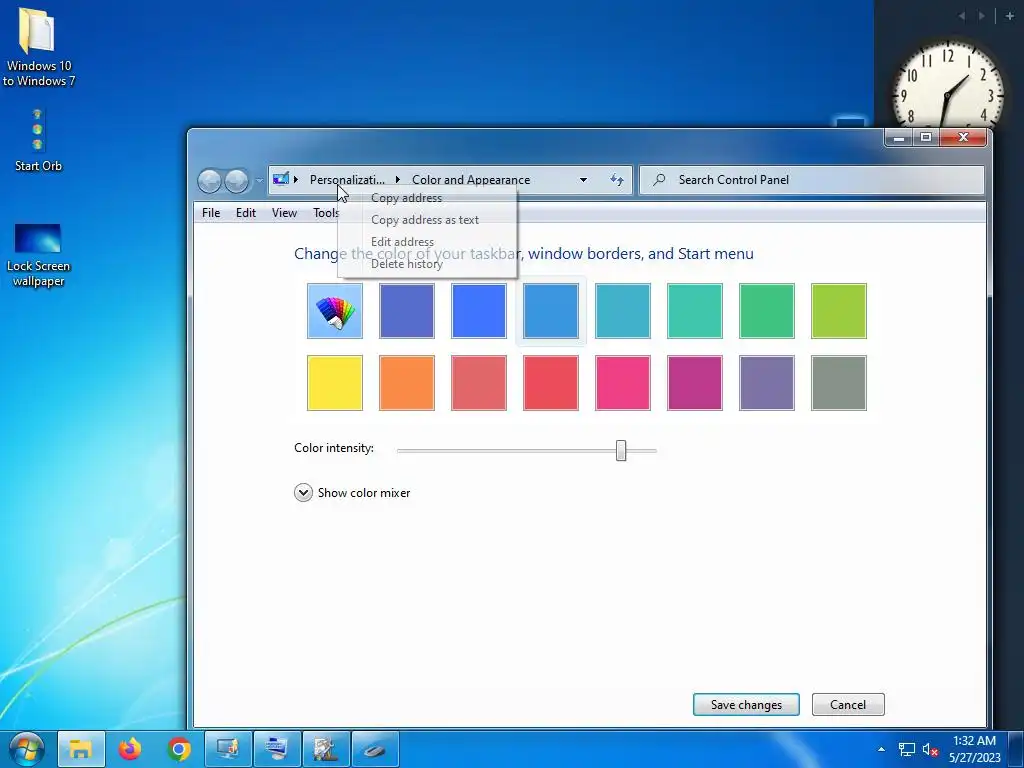The height and width of the screenshot is (768, 1024).
Task: Expand Show color mixer
Action: click(352, 492)
